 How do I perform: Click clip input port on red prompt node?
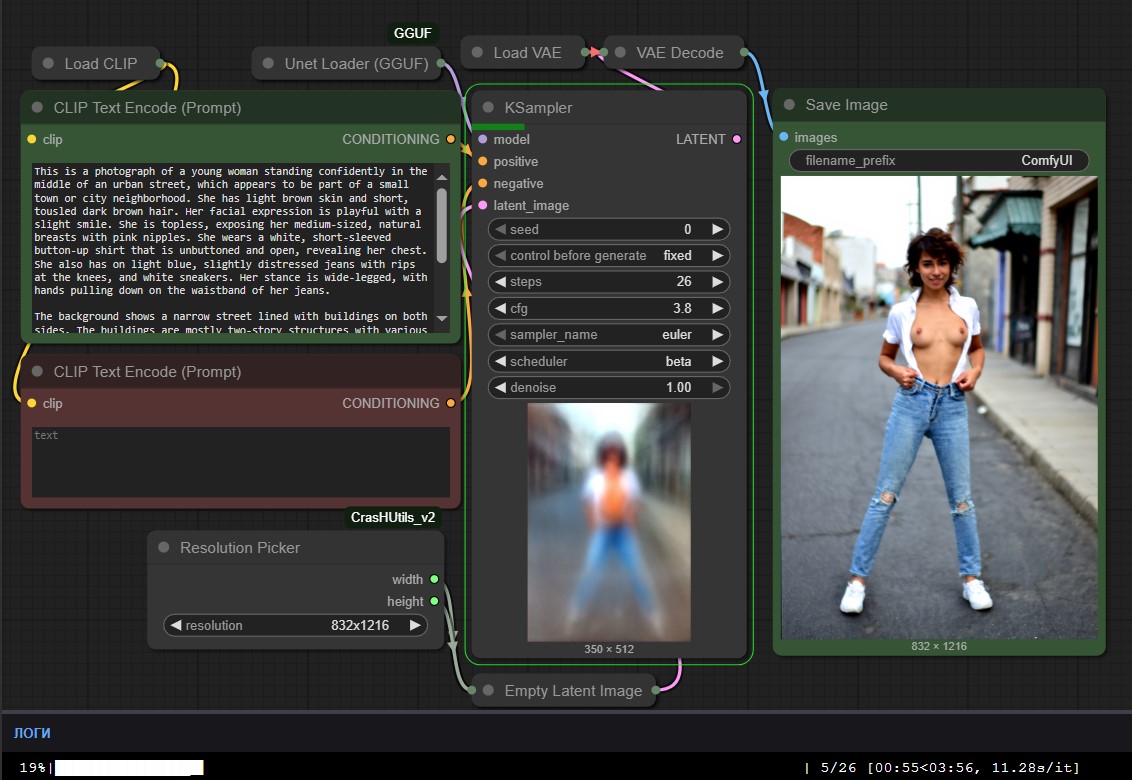32,403
